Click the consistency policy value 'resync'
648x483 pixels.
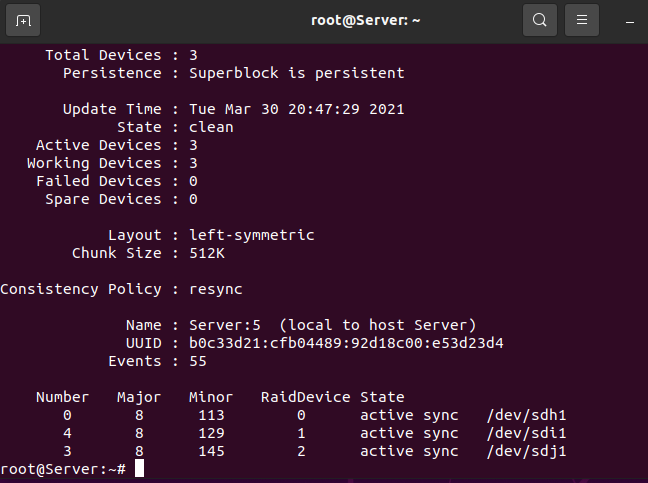pos(216,290)
